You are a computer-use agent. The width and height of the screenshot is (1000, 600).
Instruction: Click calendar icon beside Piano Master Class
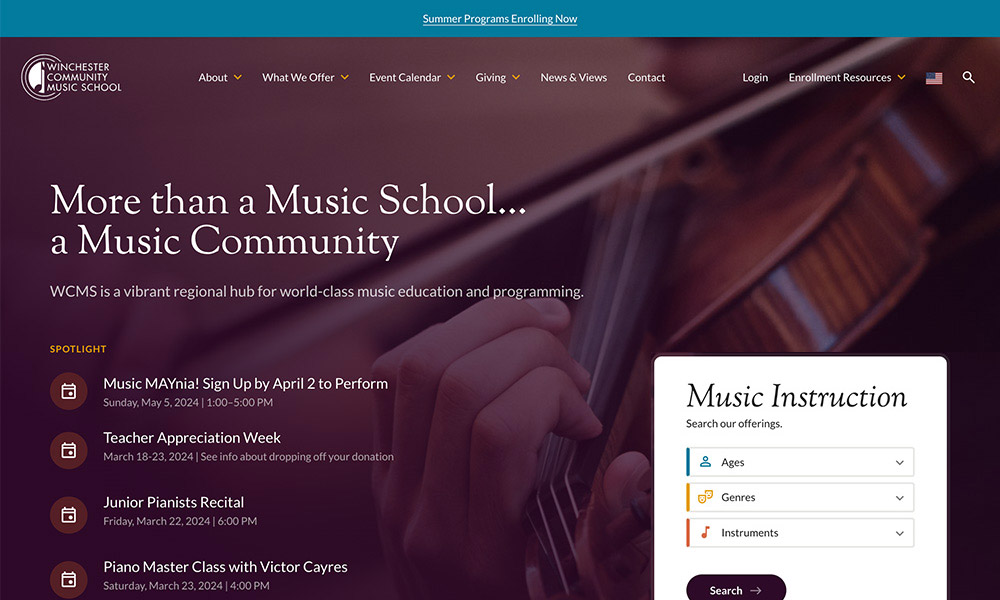tap(69, 579)
